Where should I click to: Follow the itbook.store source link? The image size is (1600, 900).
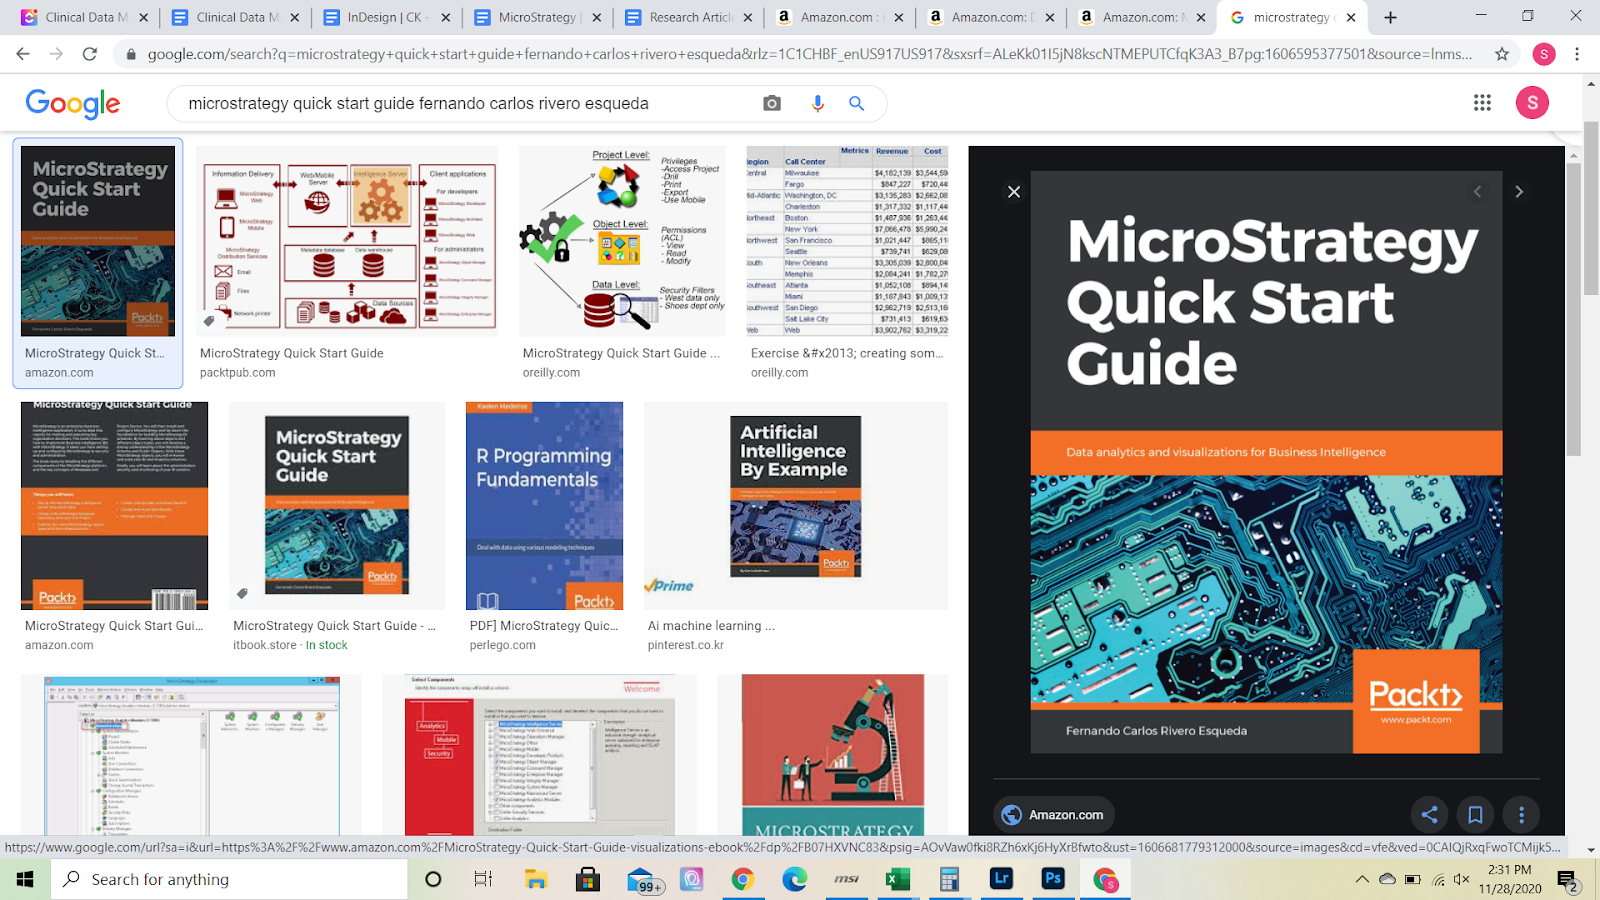pos(265,645)
